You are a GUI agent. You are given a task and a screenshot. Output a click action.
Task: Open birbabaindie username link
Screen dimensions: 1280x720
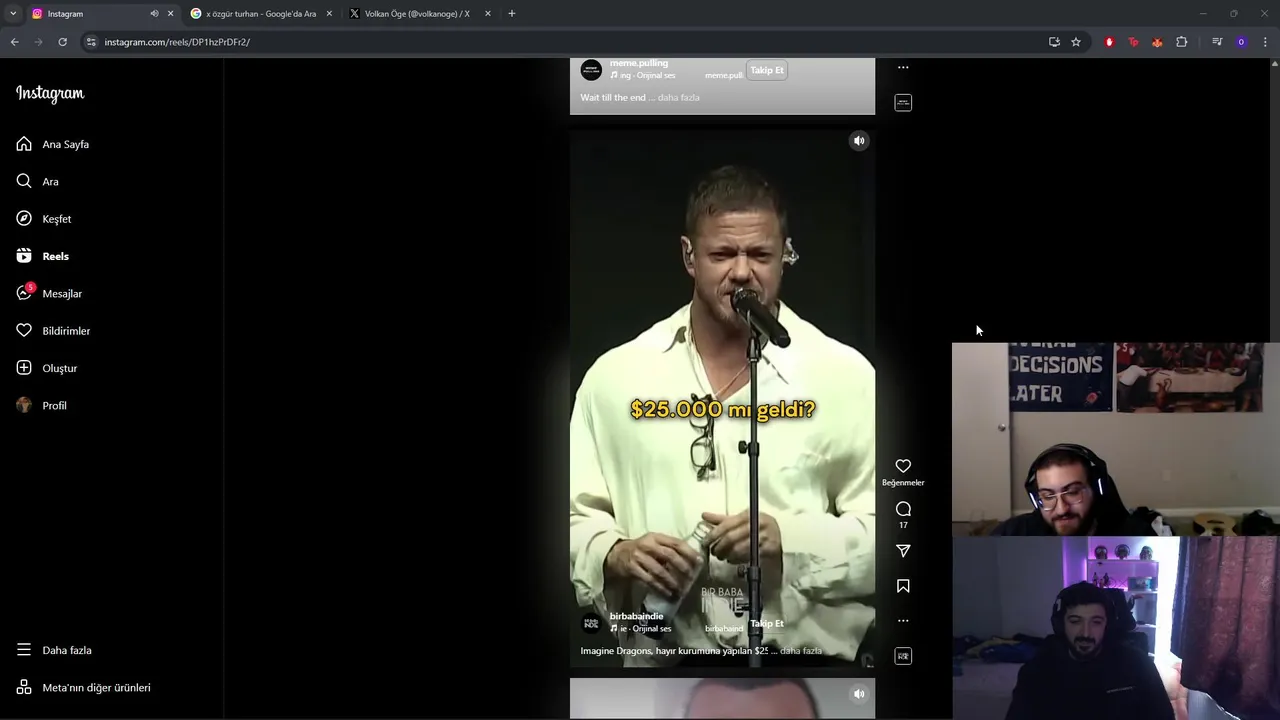[636, 616]
